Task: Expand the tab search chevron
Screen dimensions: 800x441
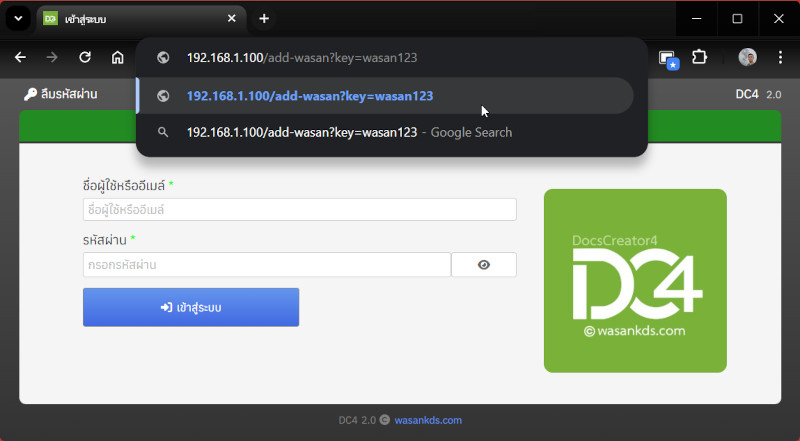Action: coord(18,18)
